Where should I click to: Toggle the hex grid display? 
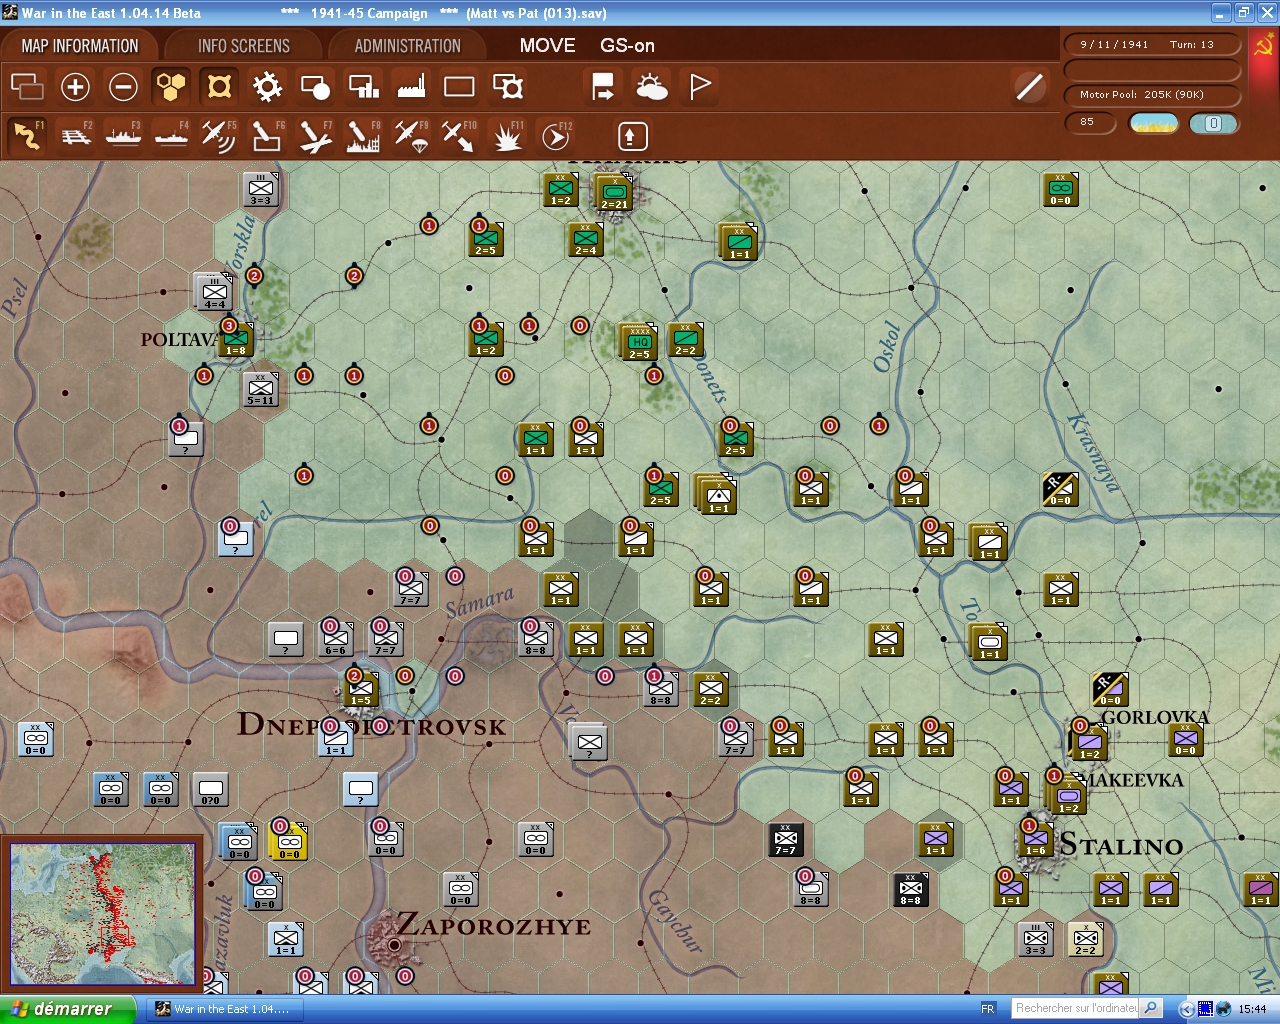pyautogui.click(x=171, y=87)
